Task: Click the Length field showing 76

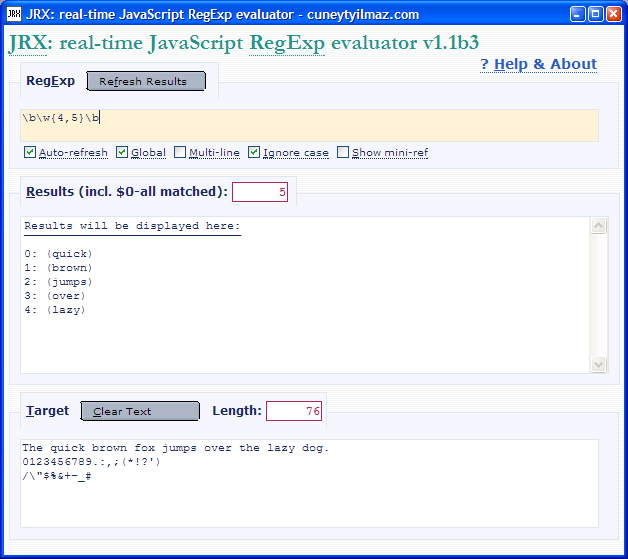Action: tap(293, 411)
